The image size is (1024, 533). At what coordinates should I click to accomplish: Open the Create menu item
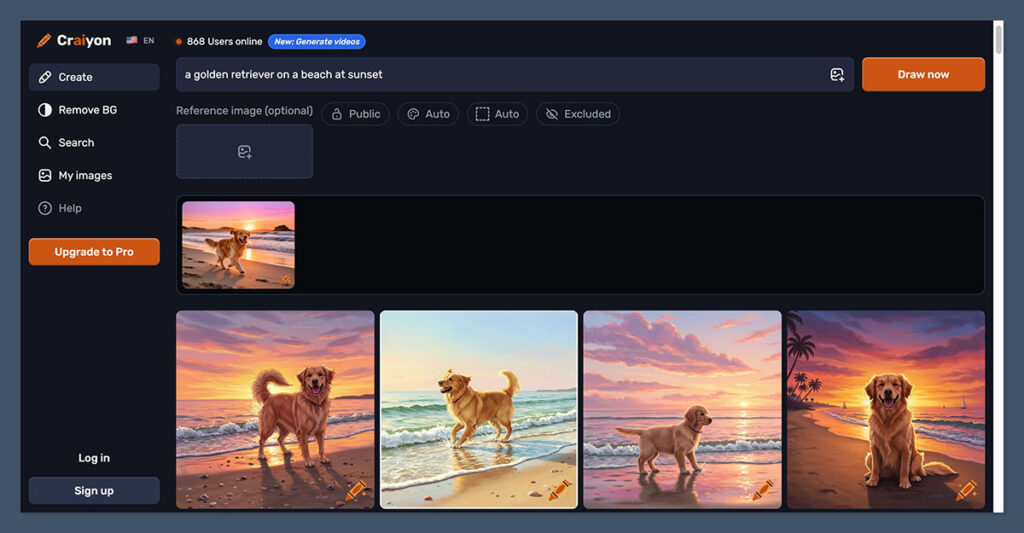point(94,77)
